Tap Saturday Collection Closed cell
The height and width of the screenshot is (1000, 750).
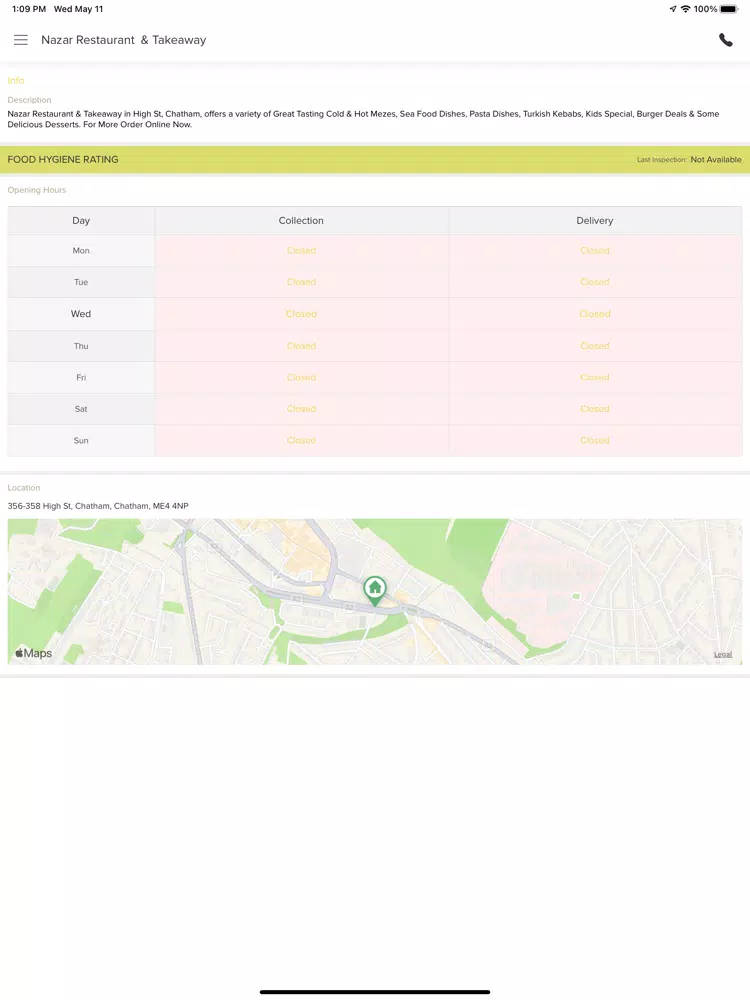[301, 409]
